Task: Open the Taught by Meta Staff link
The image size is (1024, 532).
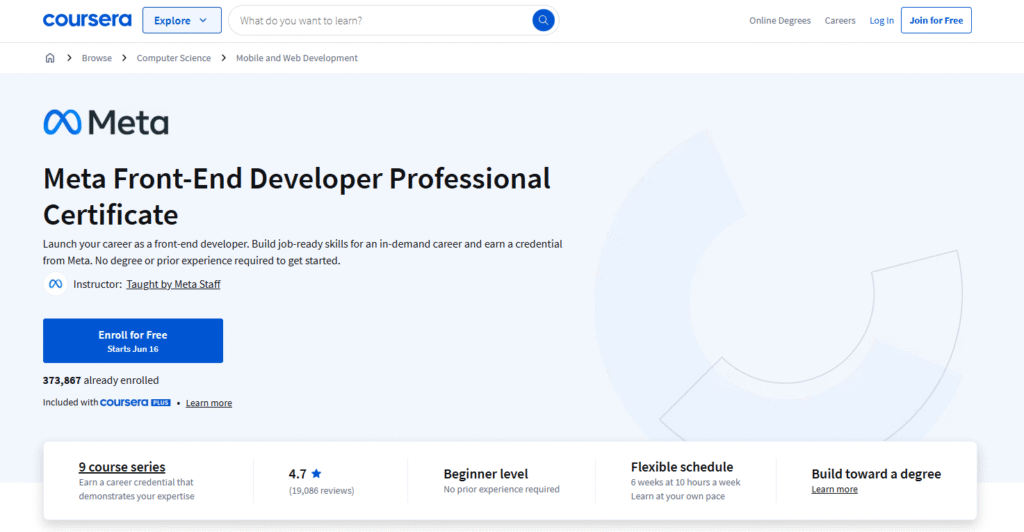Action: [173, 284]
